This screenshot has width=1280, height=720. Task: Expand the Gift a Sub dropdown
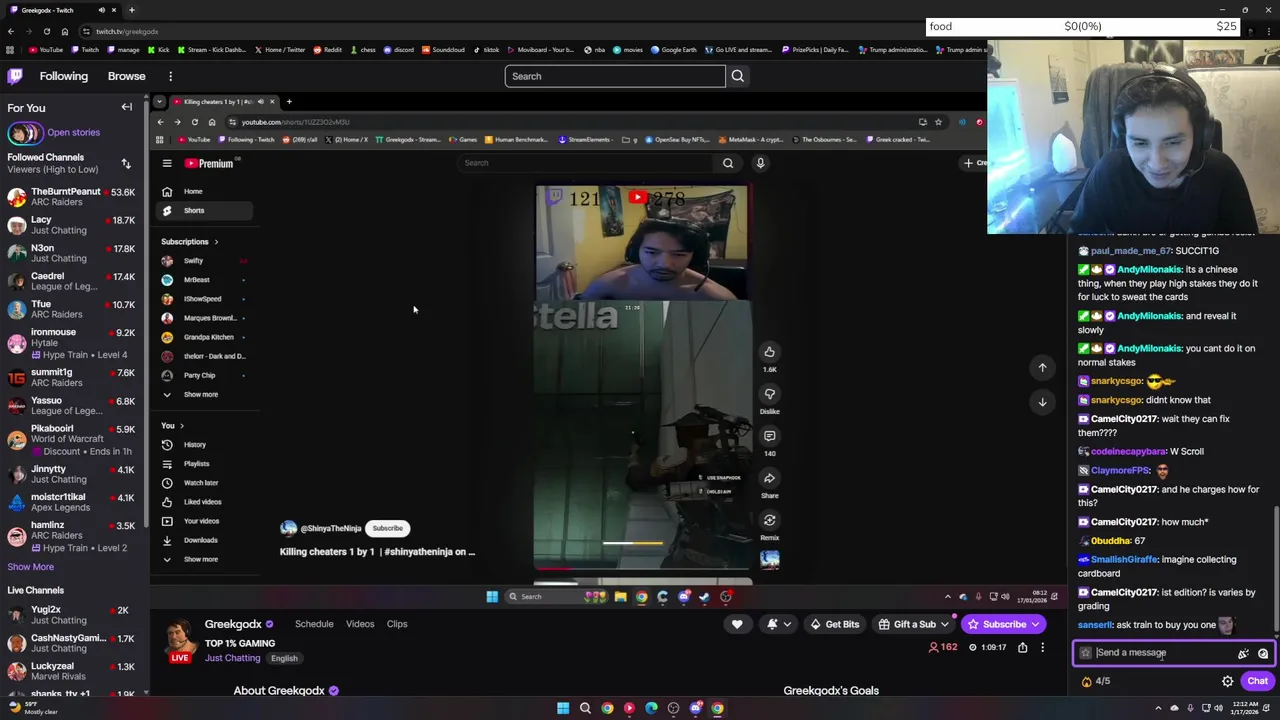coord(944,624)
